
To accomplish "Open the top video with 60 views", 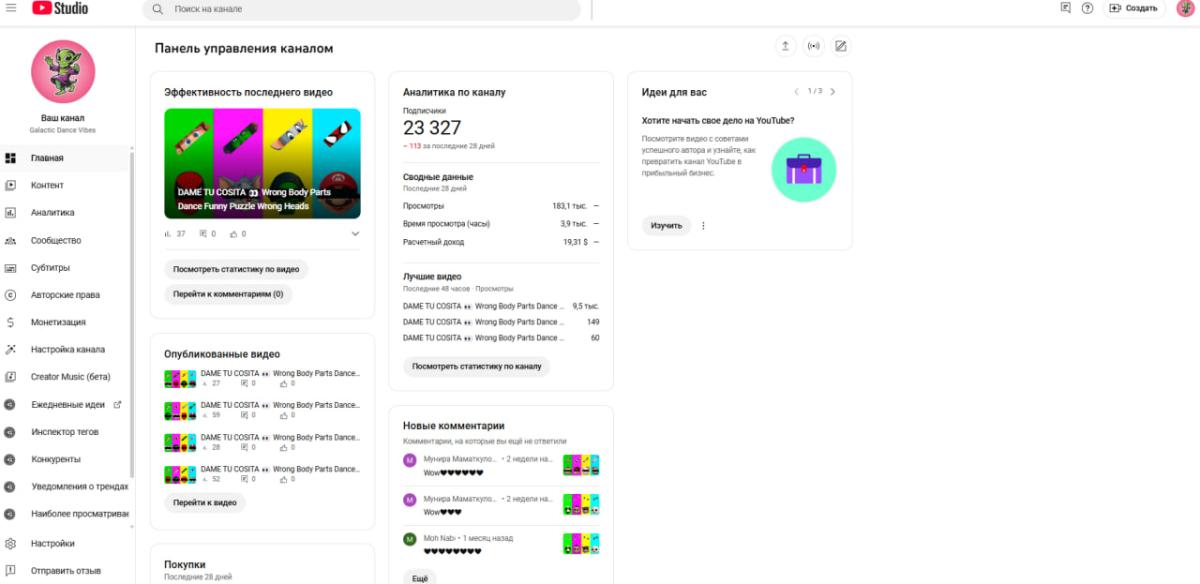I will coord(501,338).
